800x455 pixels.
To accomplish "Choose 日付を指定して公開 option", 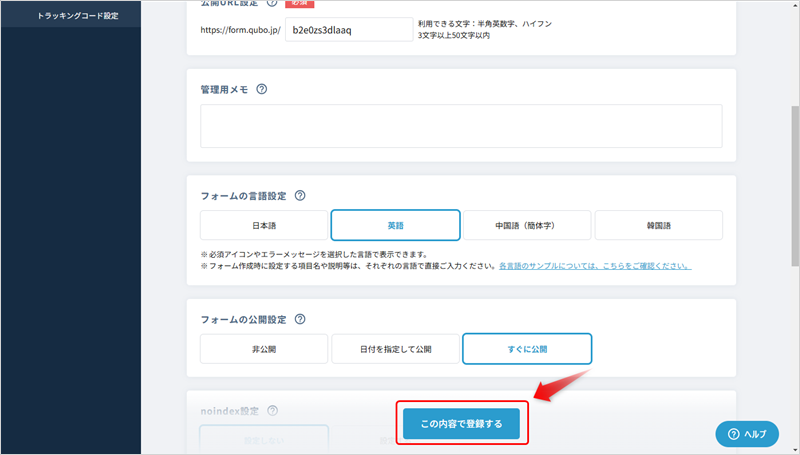I will click(395, 349).
